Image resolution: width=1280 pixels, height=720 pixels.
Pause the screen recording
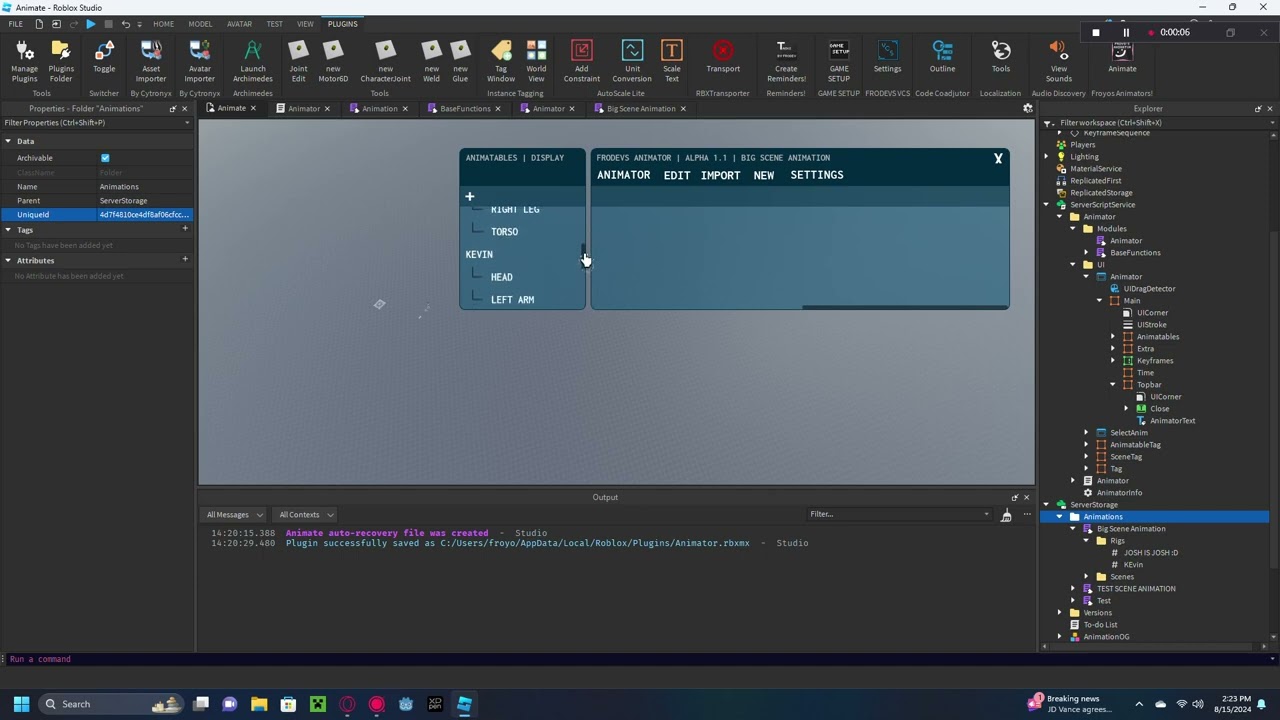1126,33
